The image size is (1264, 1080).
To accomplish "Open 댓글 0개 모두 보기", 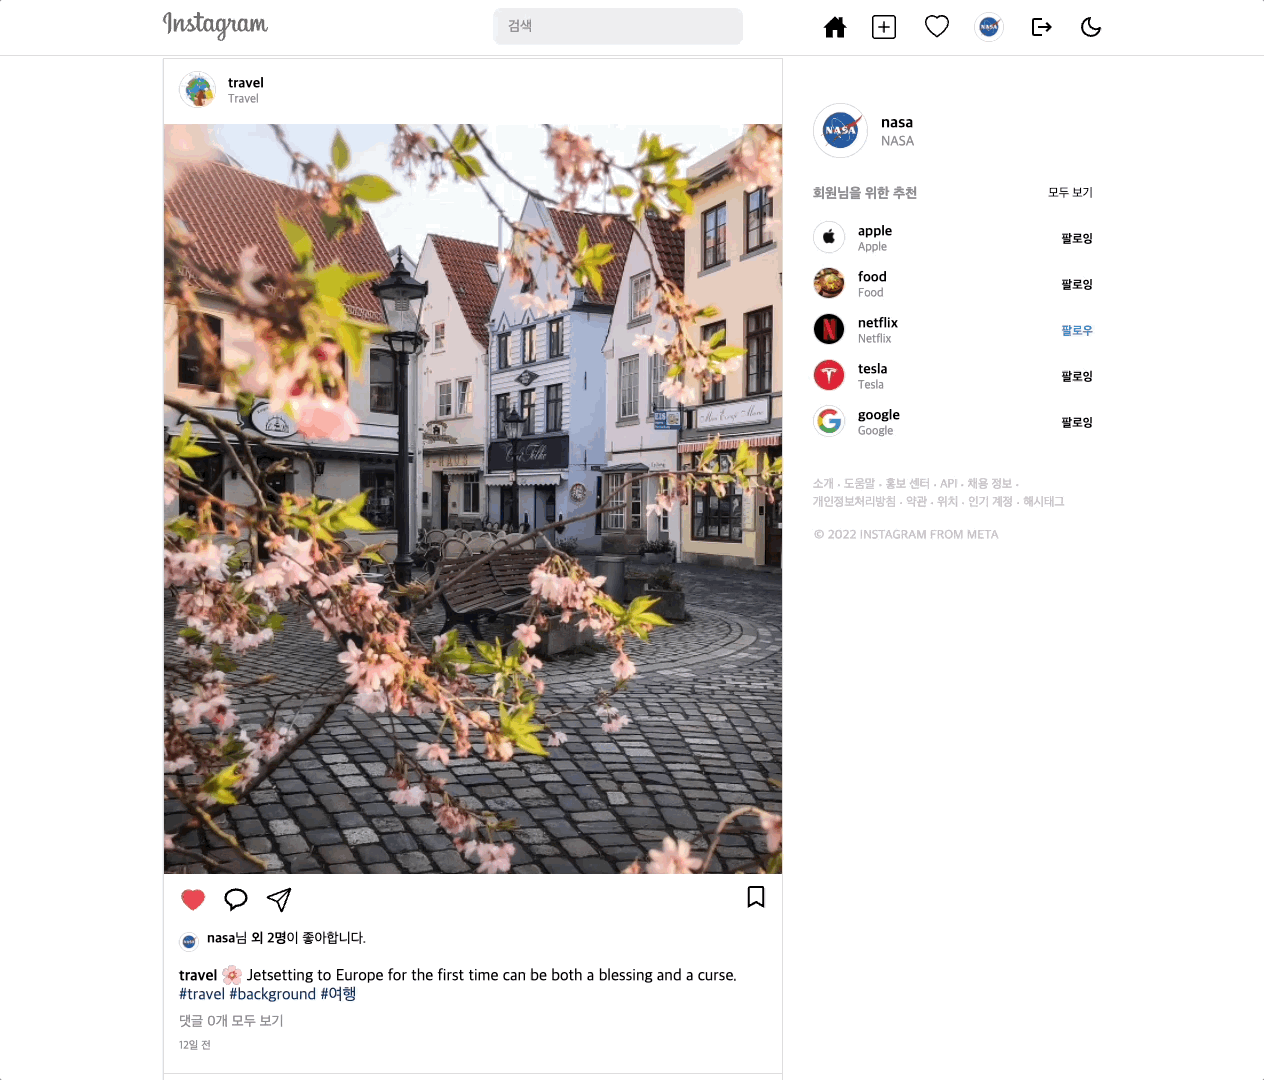I will pos(231,1021).
